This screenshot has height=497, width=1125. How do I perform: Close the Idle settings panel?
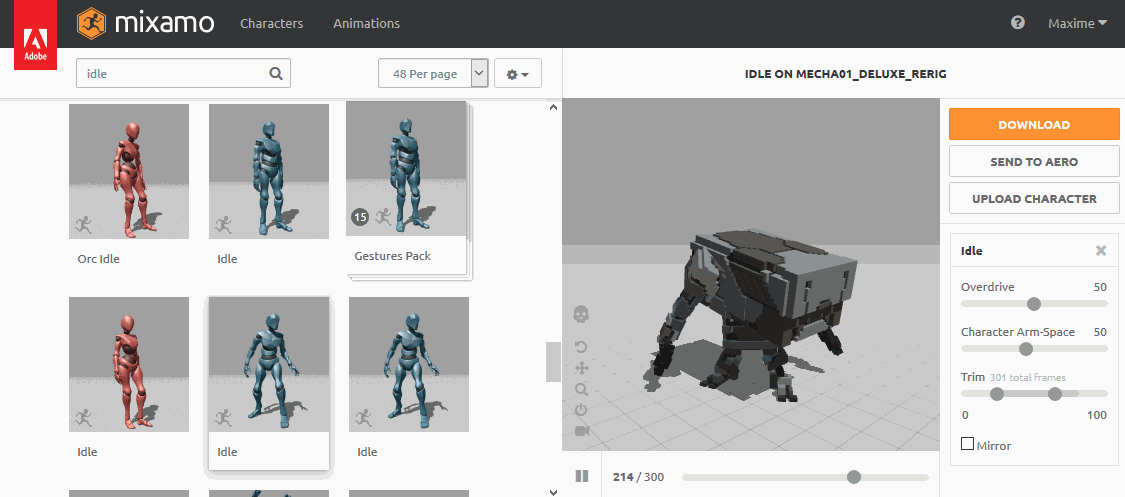tap(1101, 250)
